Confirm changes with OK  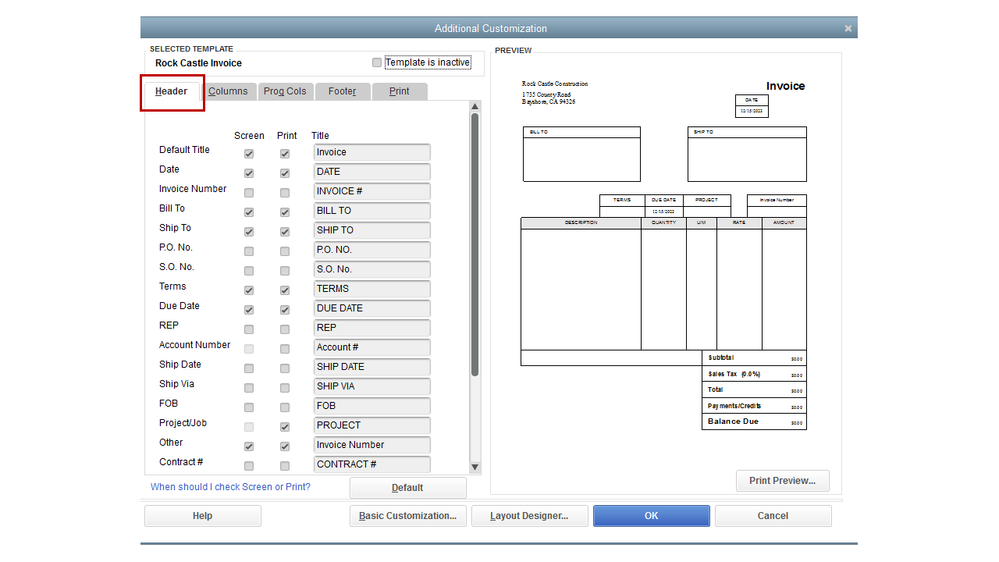pyautogui.click(x=651, y=516)
